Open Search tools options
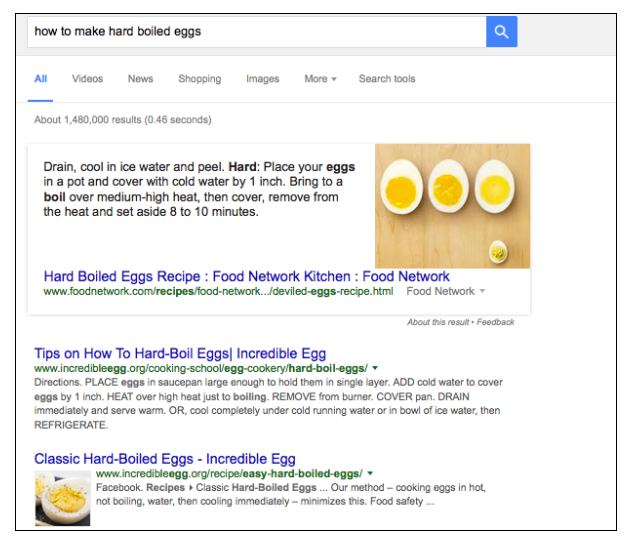The image size is (628, 545). [x=387, y=79]
